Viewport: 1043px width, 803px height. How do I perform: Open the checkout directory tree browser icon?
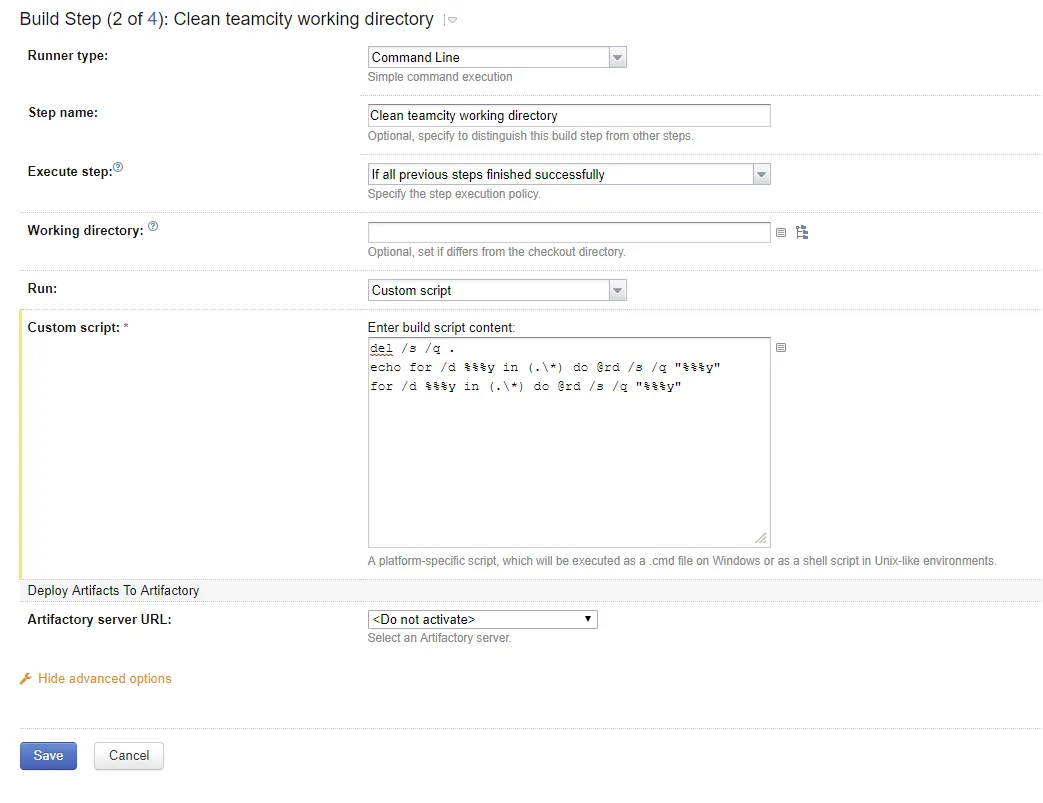pyautogui.click(x=801, y=233)
